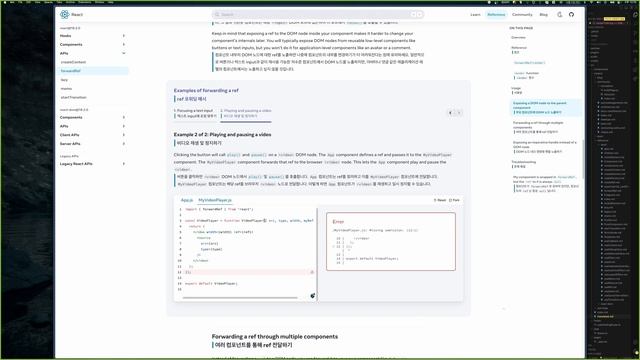Click the play() inline code in description

point(233,155)
